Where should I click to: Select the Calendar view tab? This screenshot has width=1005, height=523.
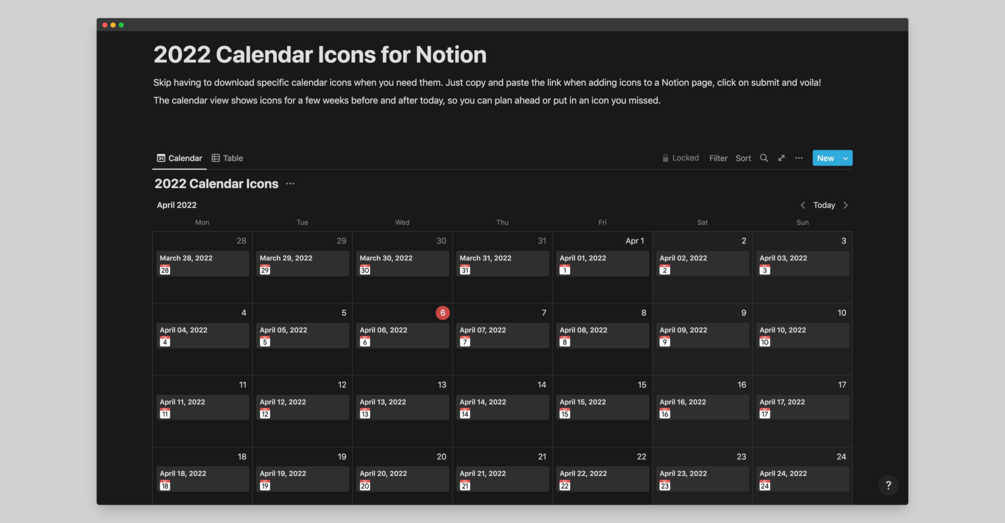[179, 158]
